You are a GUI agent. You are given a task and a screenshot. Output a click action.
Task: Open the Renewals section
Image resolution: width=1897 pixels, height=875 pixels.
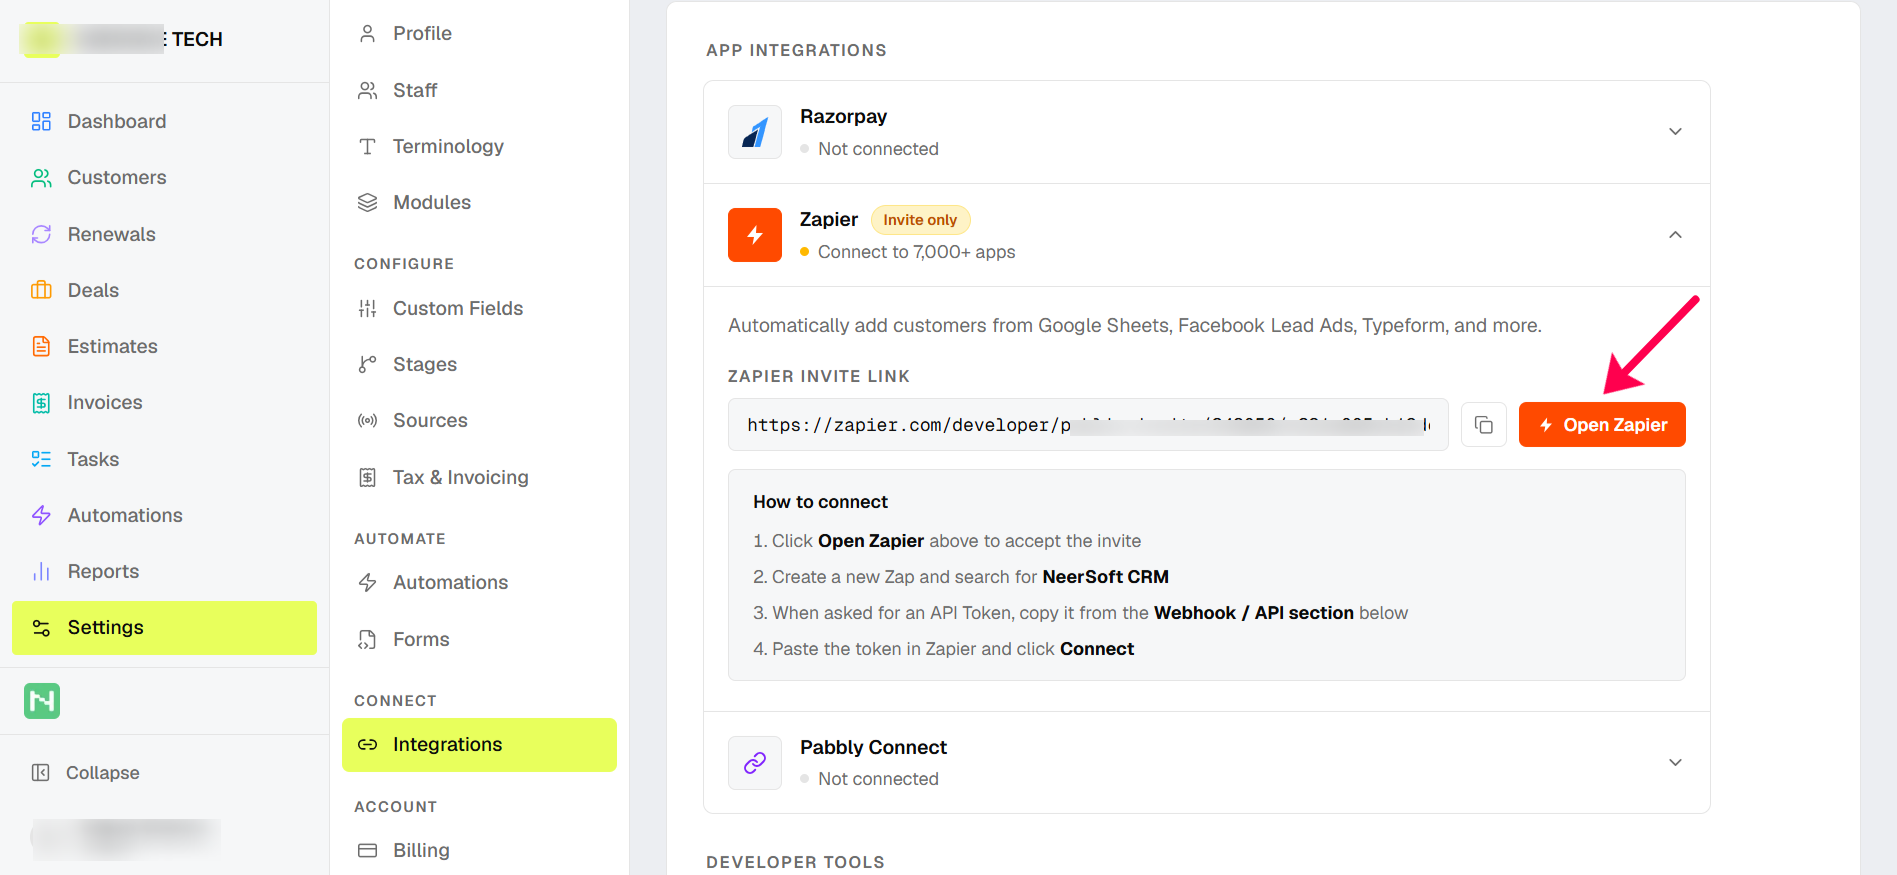tap(164, 234)
